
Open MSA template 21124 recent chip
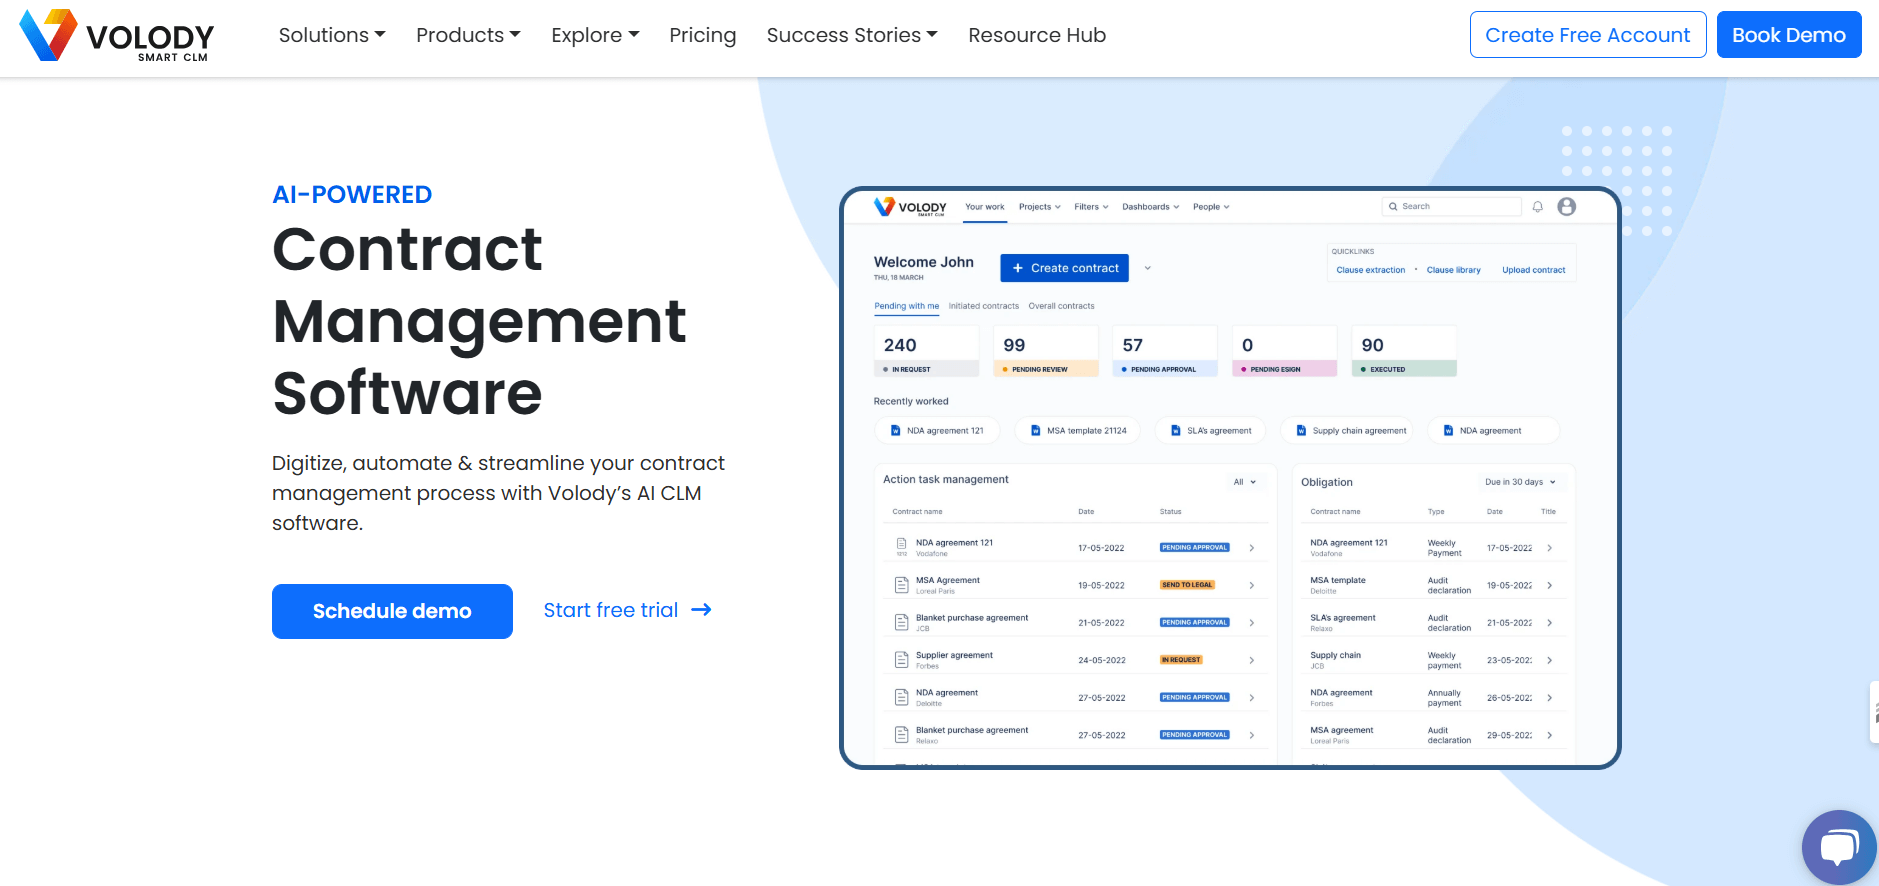click(1077, 431)
